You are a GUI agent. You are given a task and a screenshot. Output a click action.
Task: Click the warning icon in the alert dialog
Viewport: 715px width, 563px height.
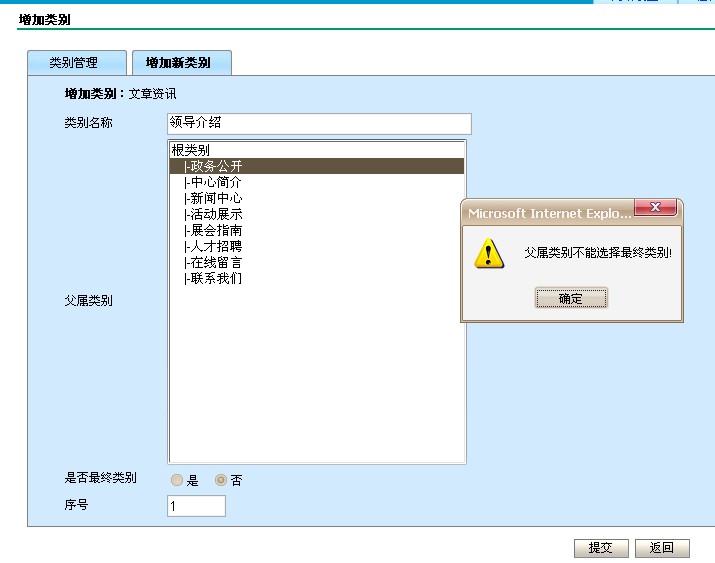[x=488, y=253]
